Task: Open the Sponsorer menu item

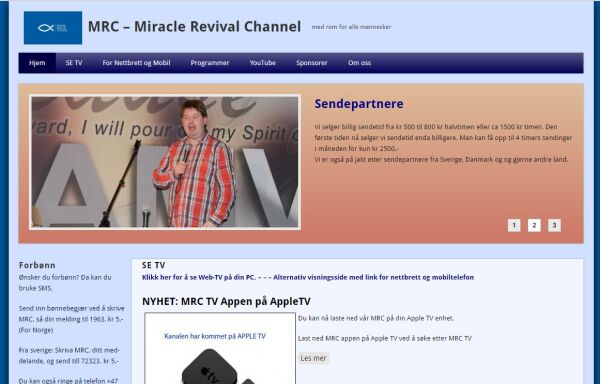Action: pos(311,63)
